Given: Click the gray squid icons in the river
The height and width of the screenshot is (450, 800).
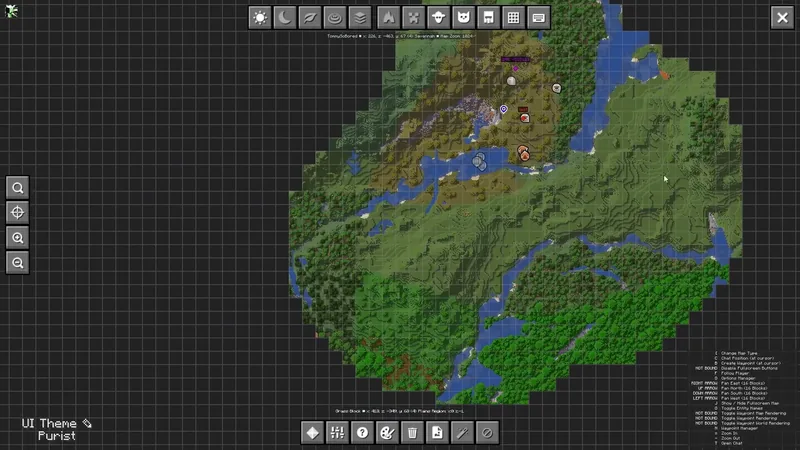Looking at the screenshot, I should pyautogui.click(x=480, y=161).
